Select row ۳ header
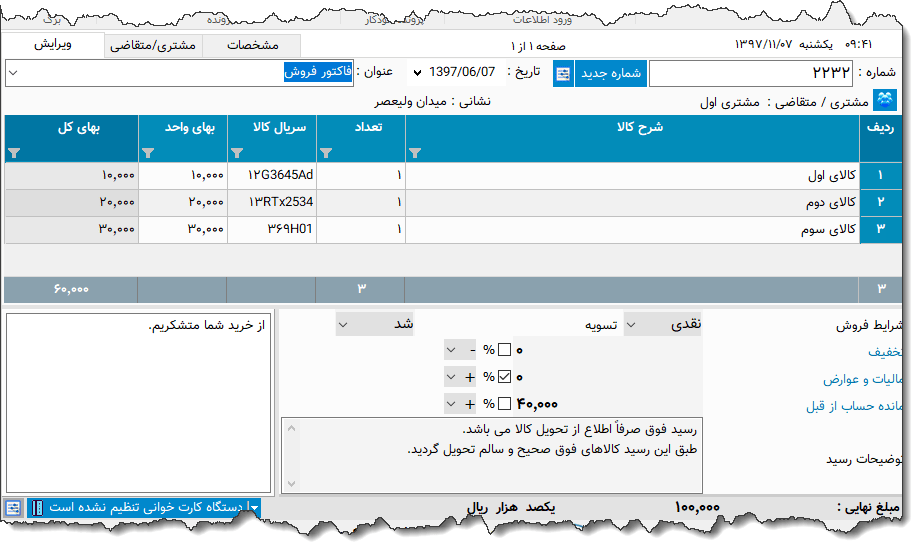 tap(881, 229)
